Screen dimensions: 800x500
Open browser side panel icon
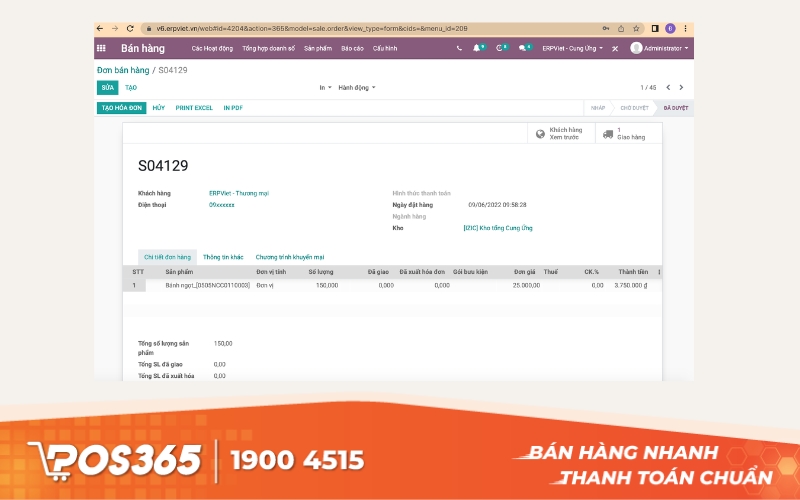(655, 29)
